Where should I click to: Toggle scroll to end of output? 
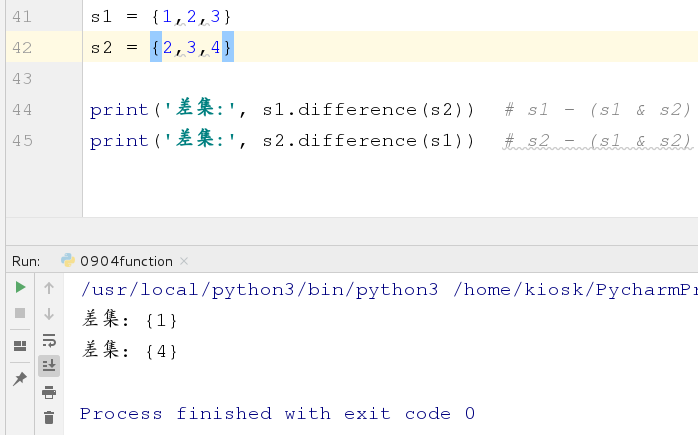click(49, 366)
